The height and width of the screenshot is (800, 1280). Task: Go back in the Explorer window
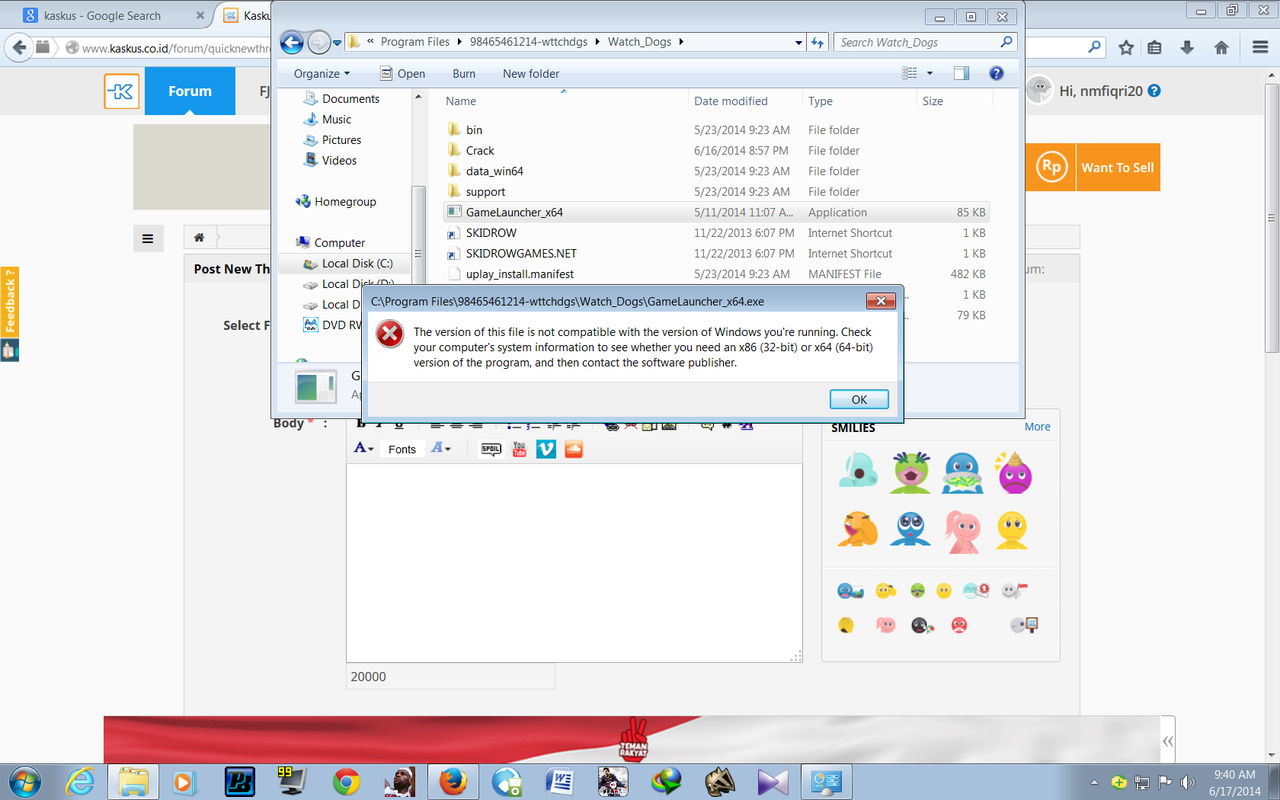(x=291, y=42)
